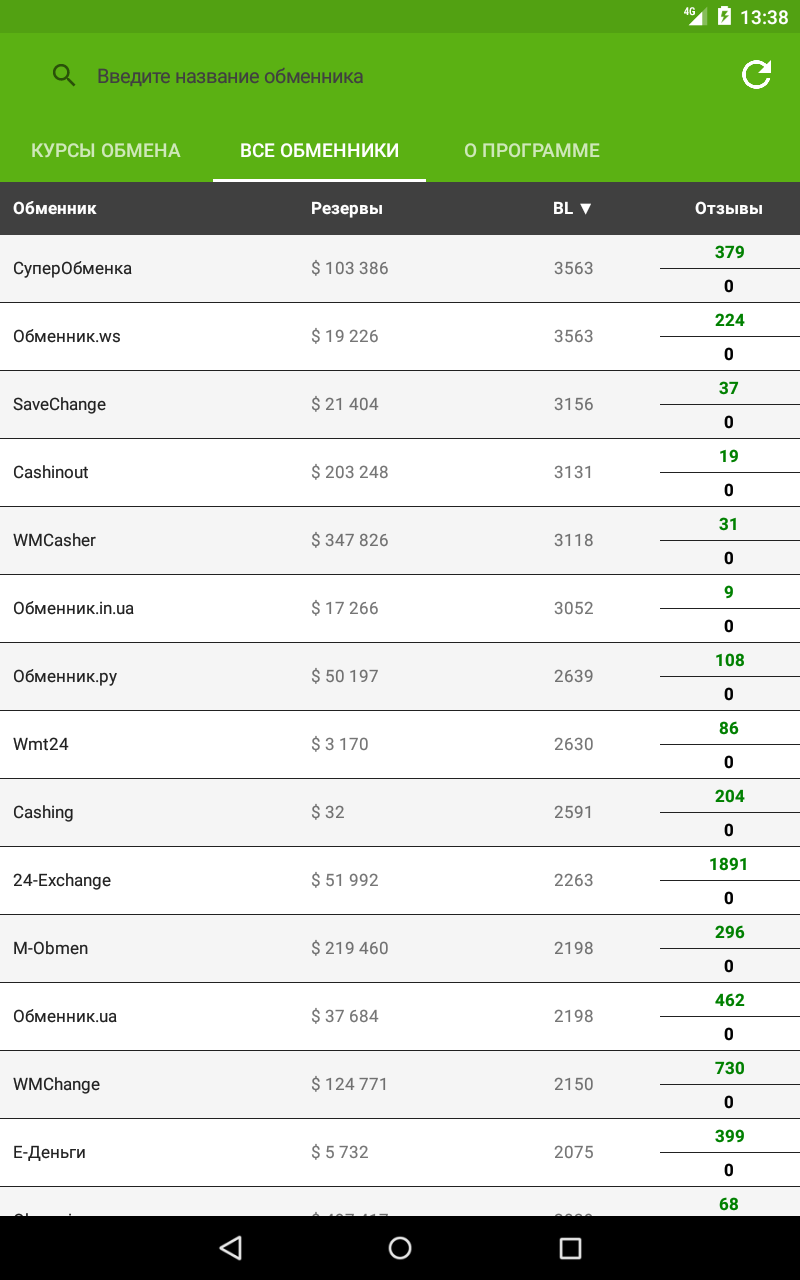800x1280 pixels.
Task: Click the BL sort arrow header
Action: (x=573, y=208)
